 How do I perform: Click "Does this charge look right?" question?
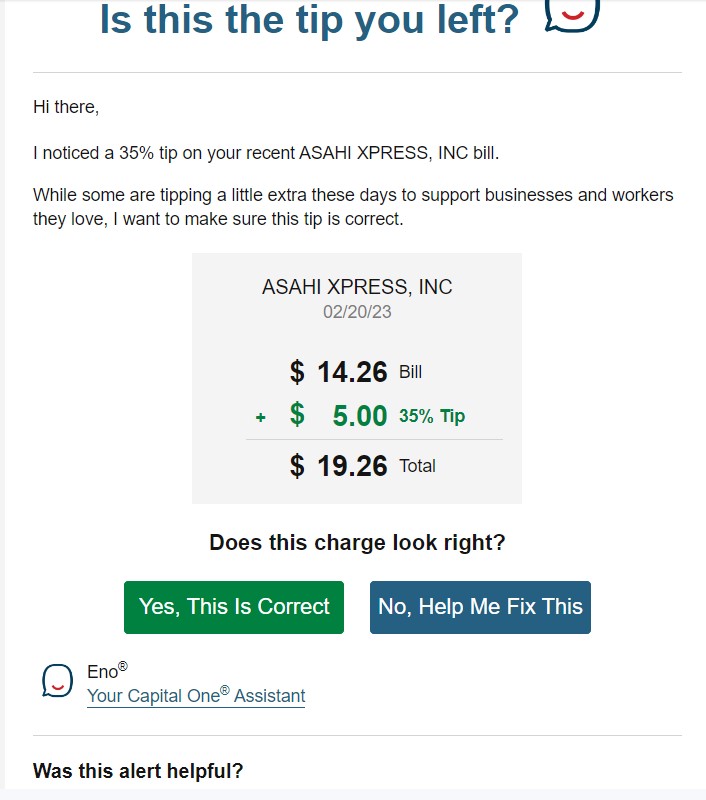[357, 543]
